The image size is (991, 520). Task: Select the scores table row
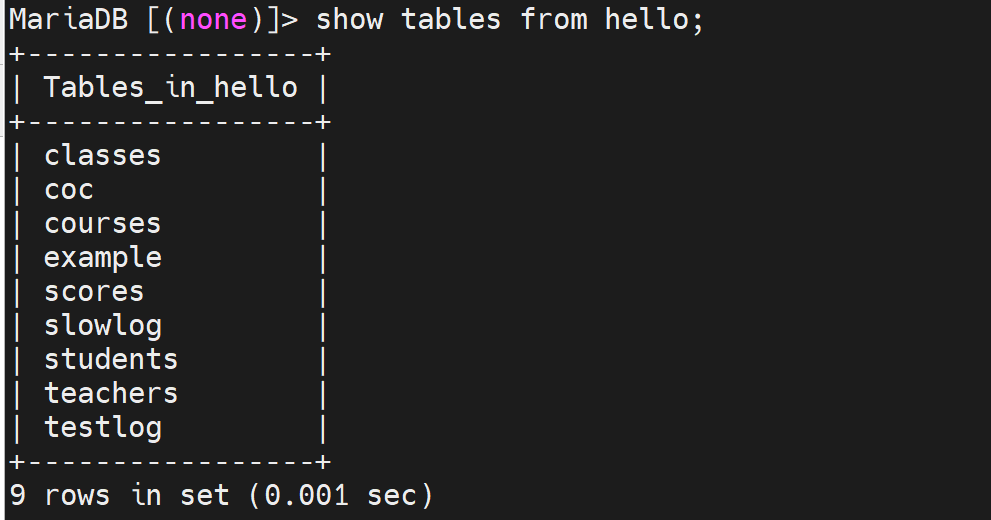pyautogui.click(x=94, y=292)
